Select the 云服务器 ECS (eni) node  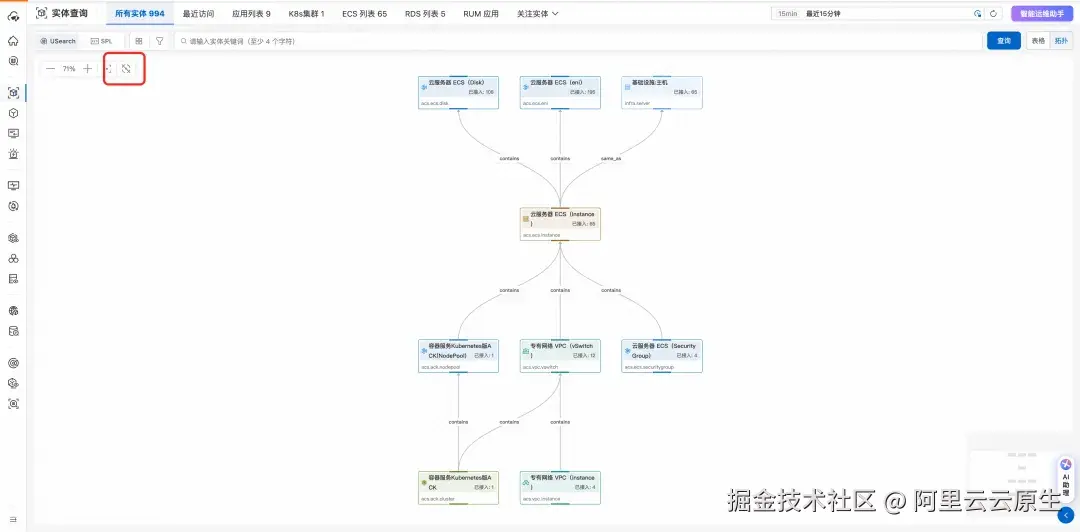click(560, 92)
